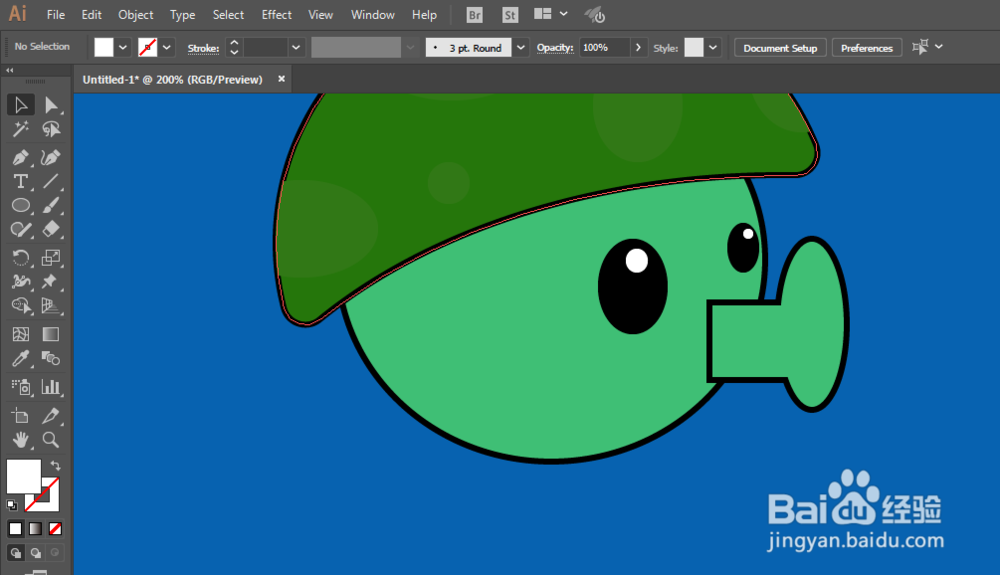Reset to default fill and stroke
This screenshot has height=575, width=1000.
12,505
